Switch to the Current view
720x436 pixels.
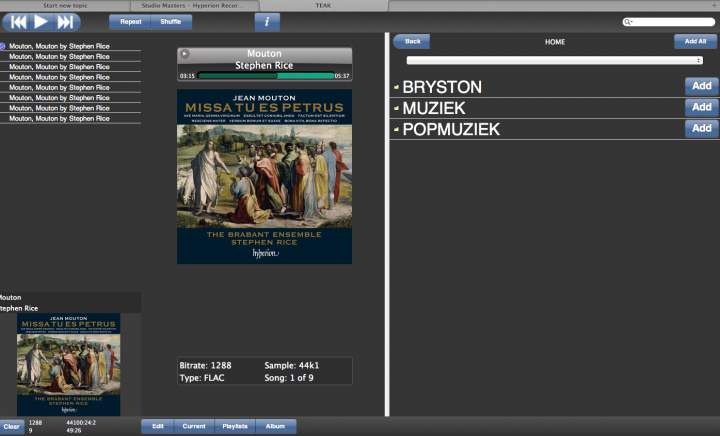(x=194, y=426)
